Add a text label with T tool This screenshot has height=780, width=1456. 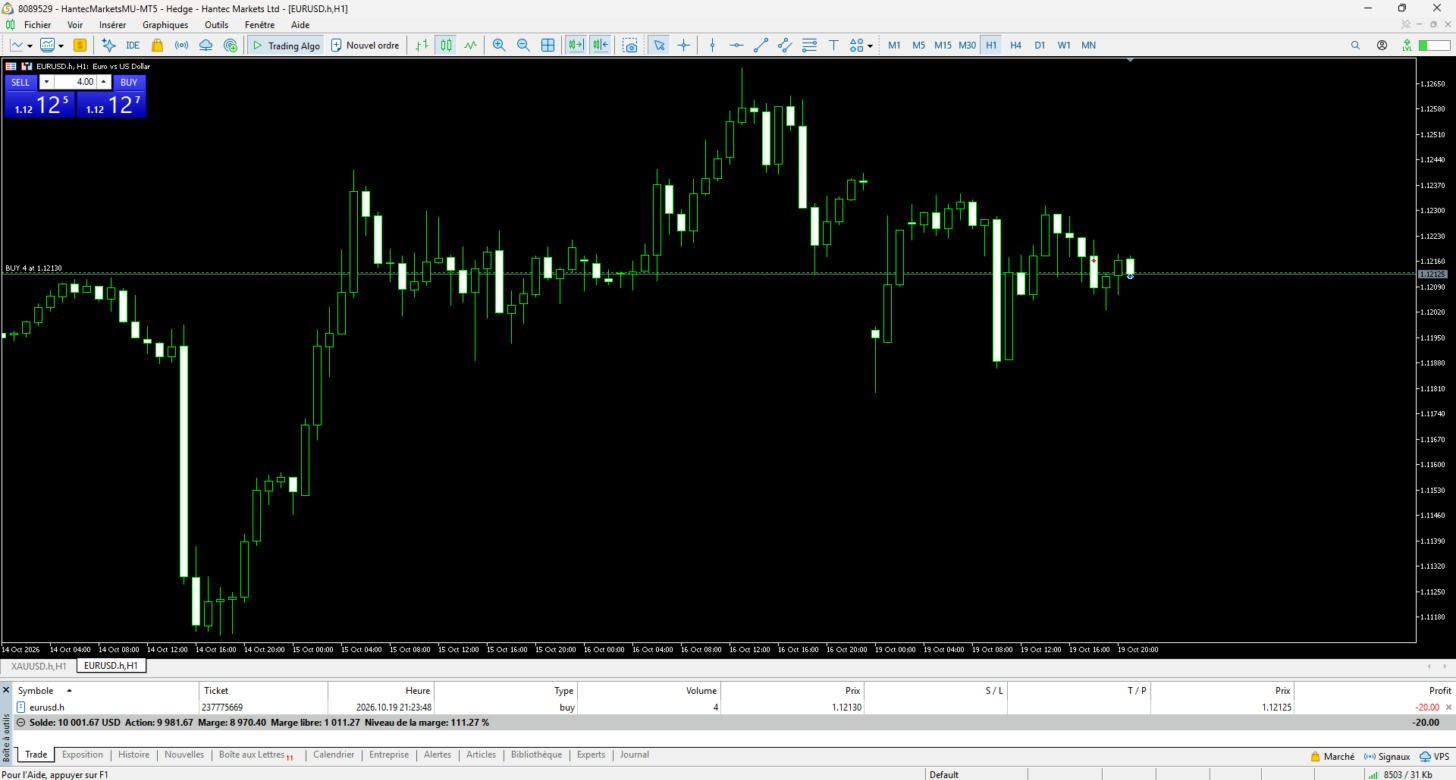pyautogui.click(x=833, y=45)
